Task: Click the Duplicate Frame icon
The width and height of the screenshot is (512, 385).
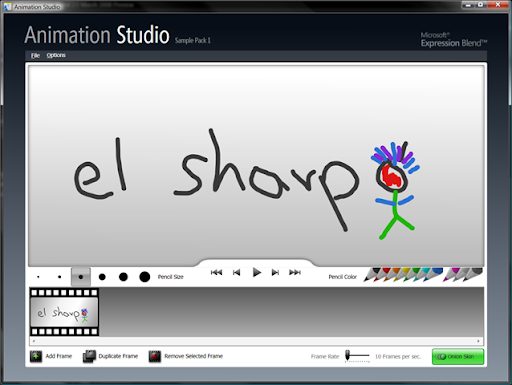Action: click(89, 356)
